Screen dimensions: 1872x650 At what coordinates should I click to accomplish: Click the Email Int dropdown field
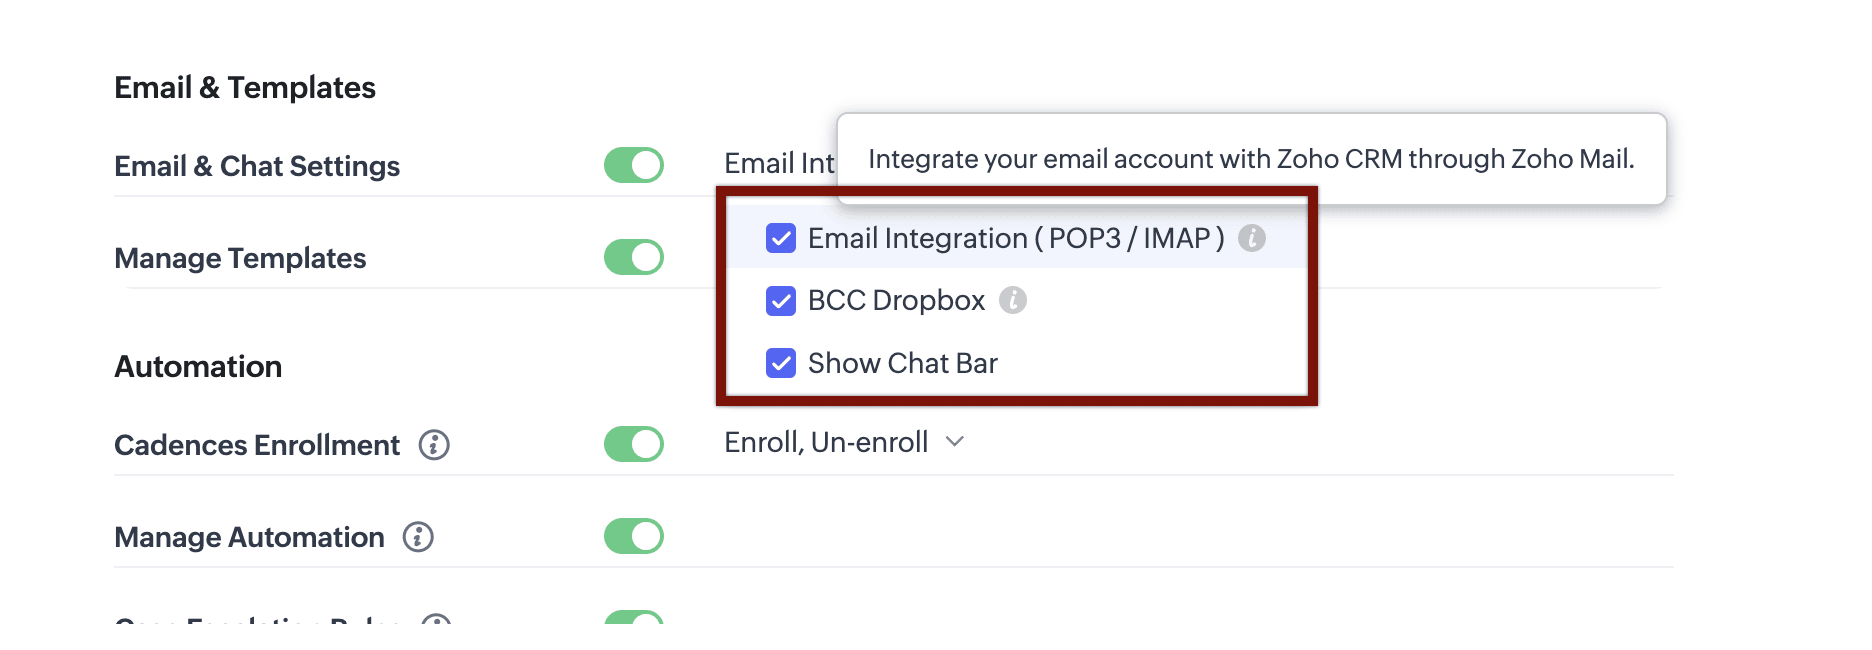(779, 163)
